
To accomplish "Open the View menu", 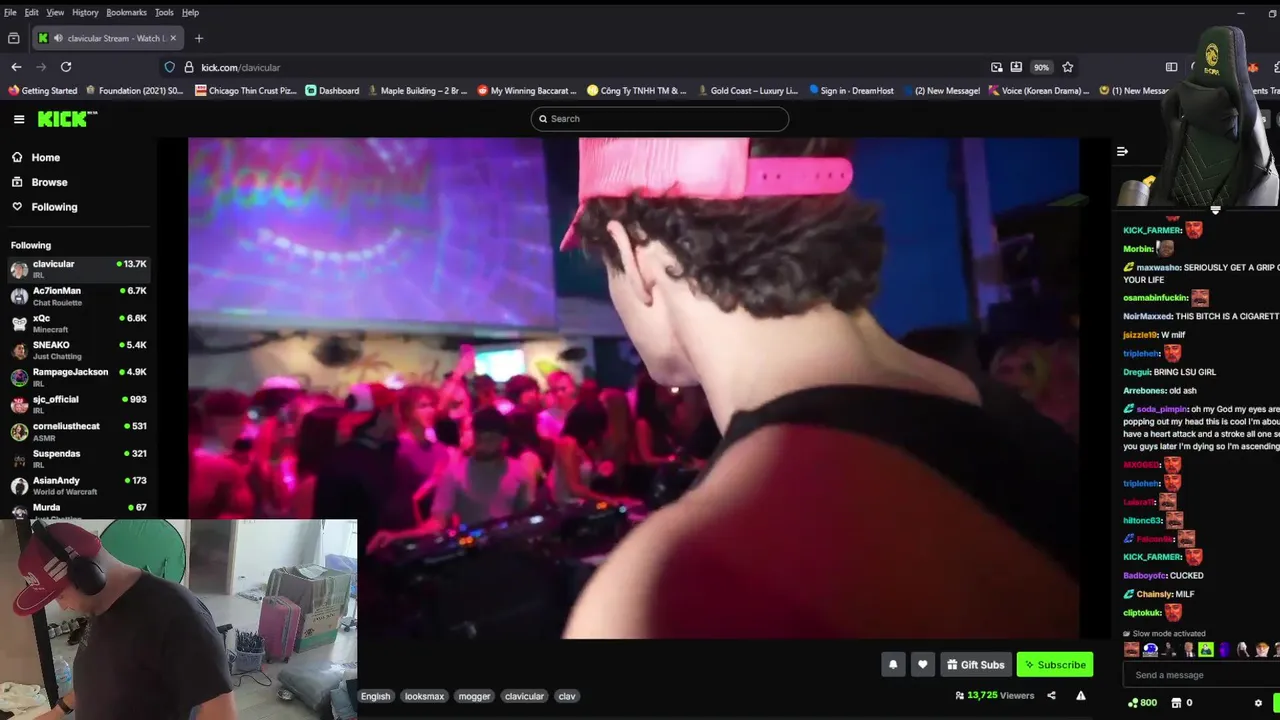I will 55,12.
